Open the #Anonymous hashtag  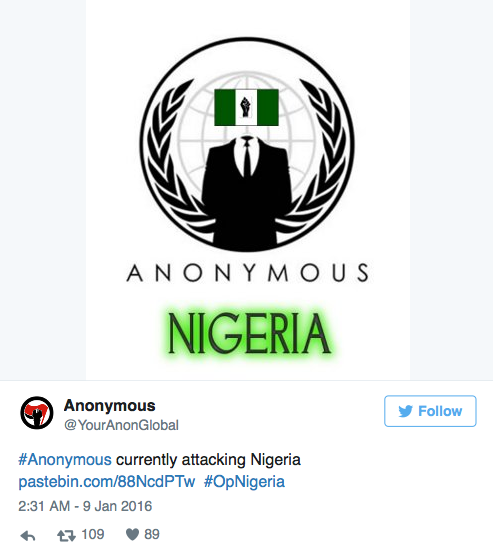tap(65, 460)
